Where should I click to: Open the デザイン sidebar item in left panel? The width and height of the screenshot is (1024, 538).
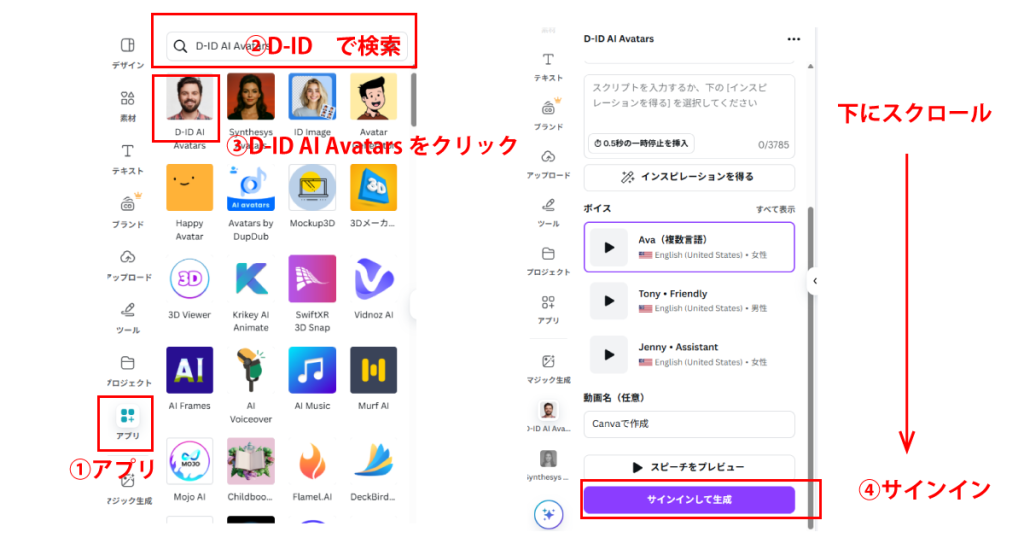pyautogui.click(x=127, y=53)
